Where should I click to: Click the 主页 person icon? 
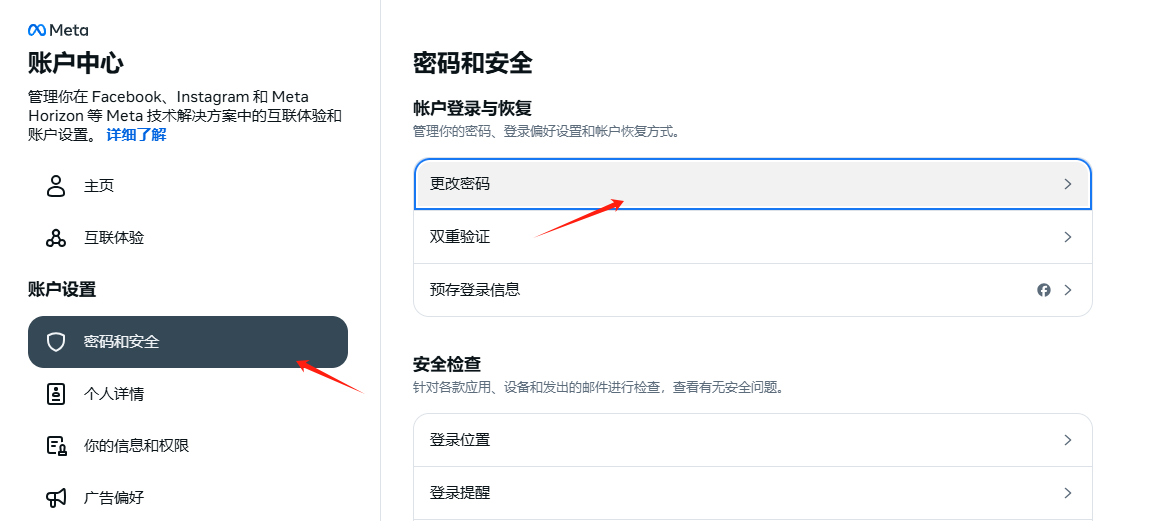(56, 186)
